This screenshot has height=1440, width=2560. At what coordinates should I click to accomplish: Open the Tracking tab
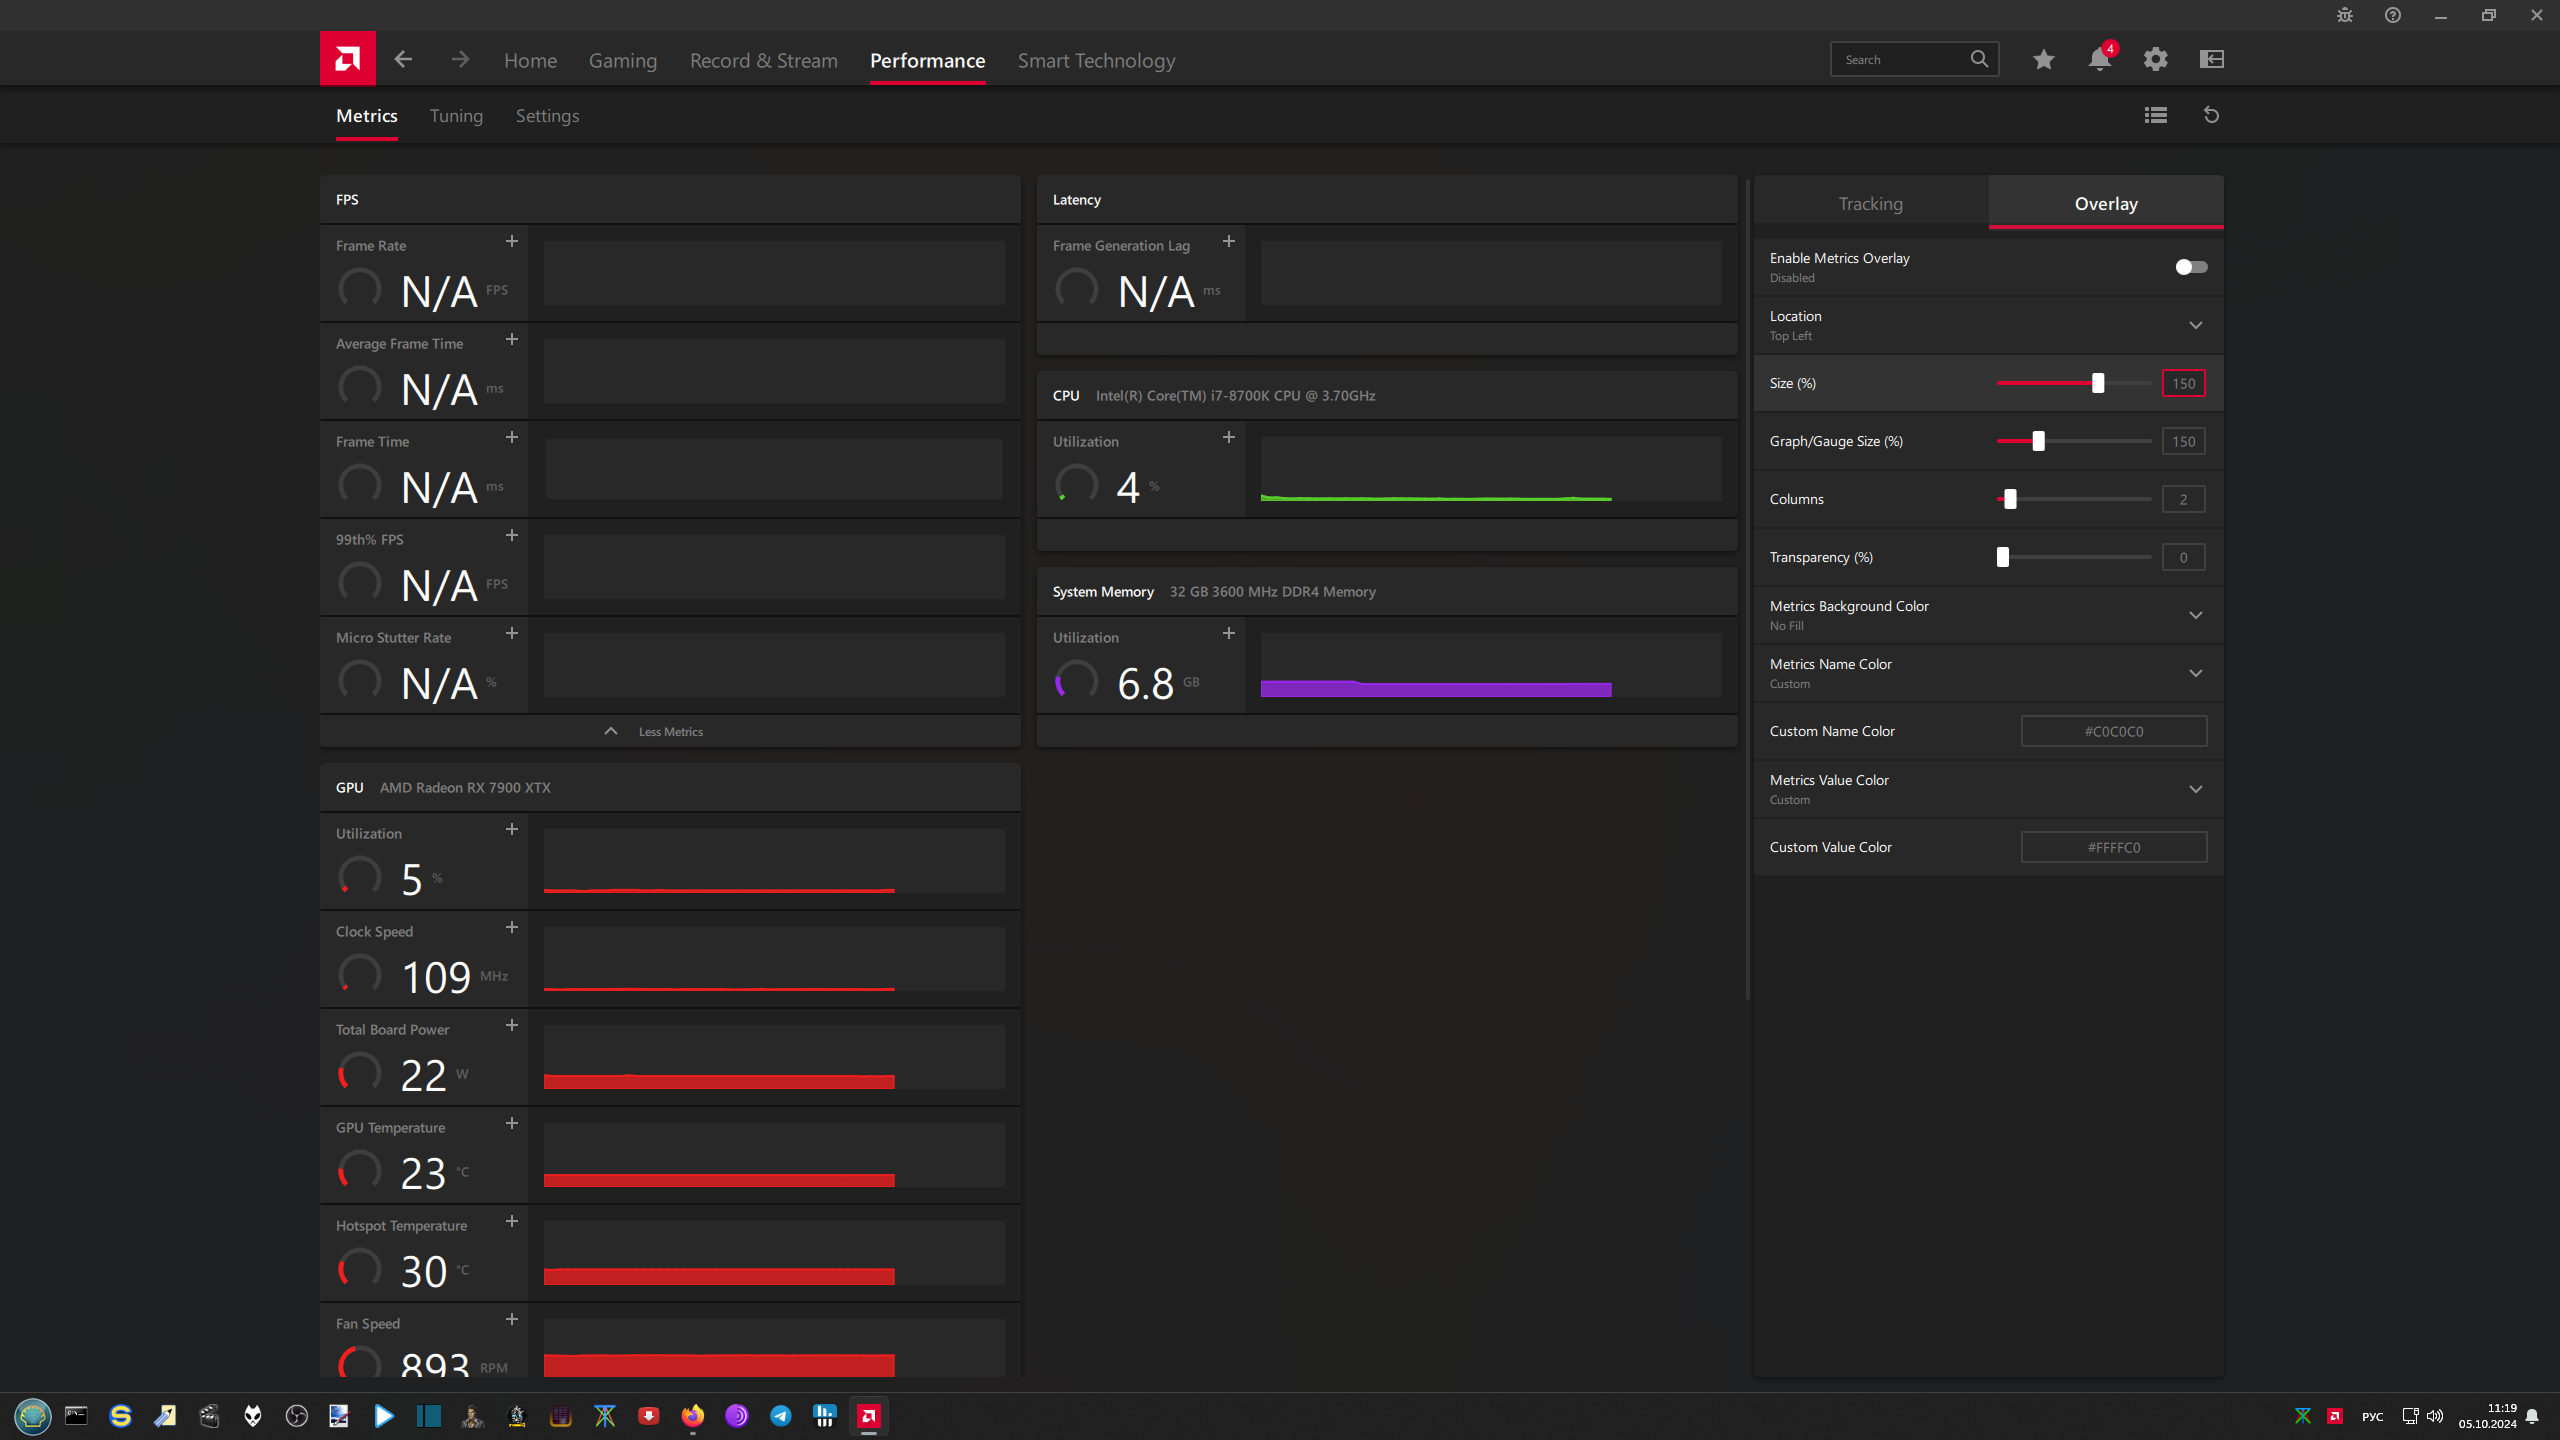1870,204
